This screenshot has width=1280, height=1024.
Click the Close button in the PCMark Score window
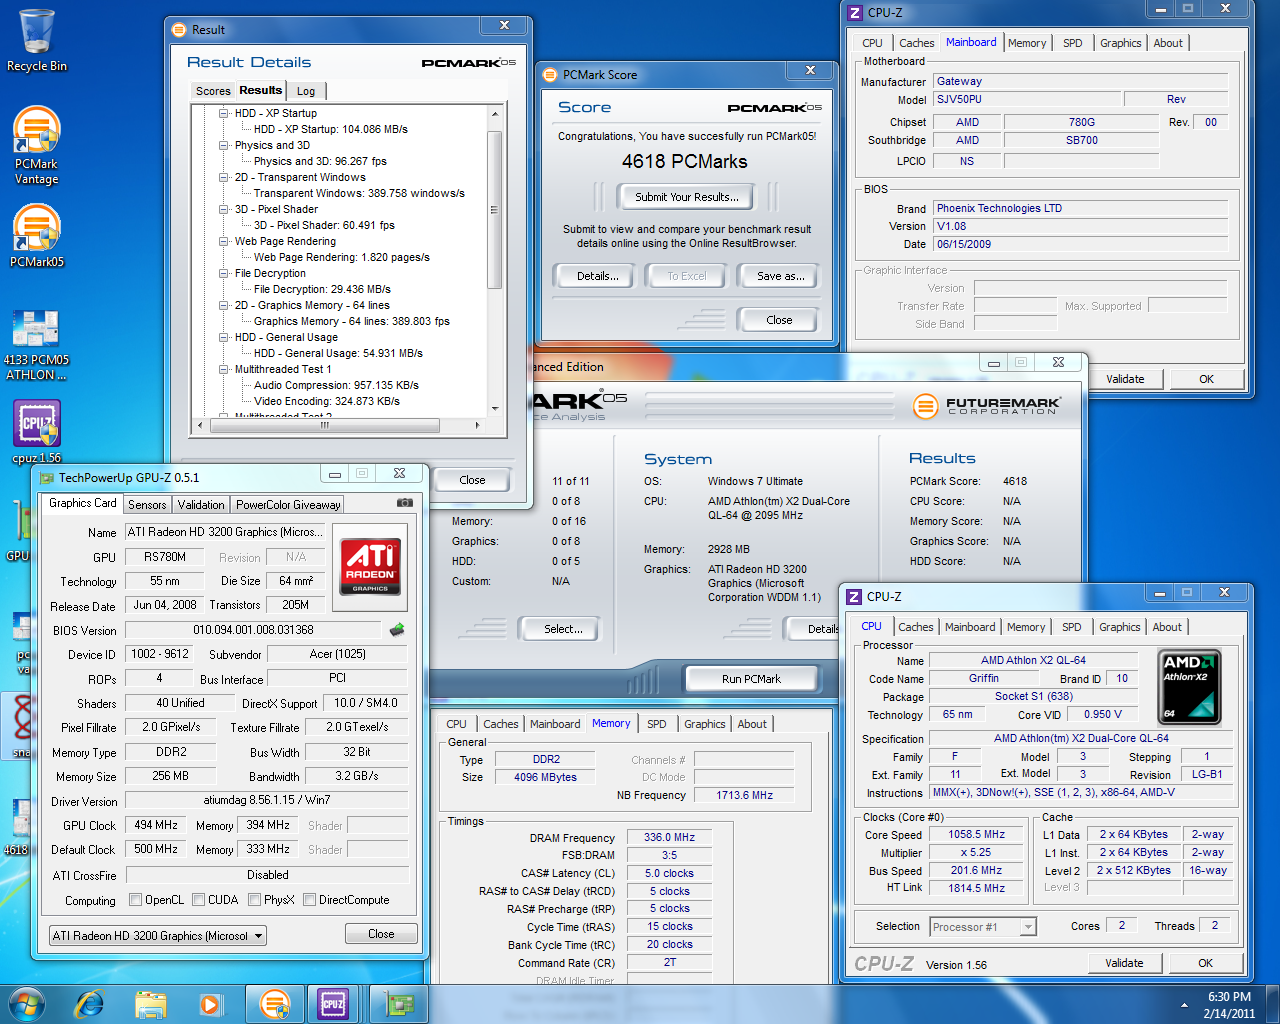[779, 320]
